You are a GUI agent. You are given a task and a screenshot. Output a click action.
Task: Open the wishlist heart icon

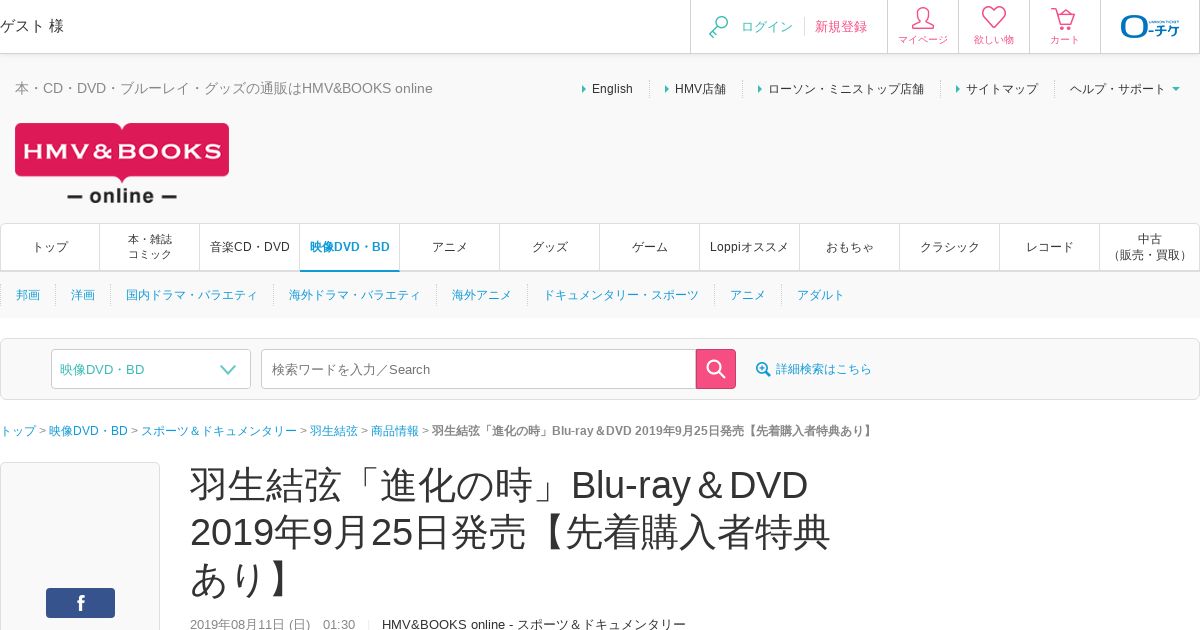coord(994,18)
